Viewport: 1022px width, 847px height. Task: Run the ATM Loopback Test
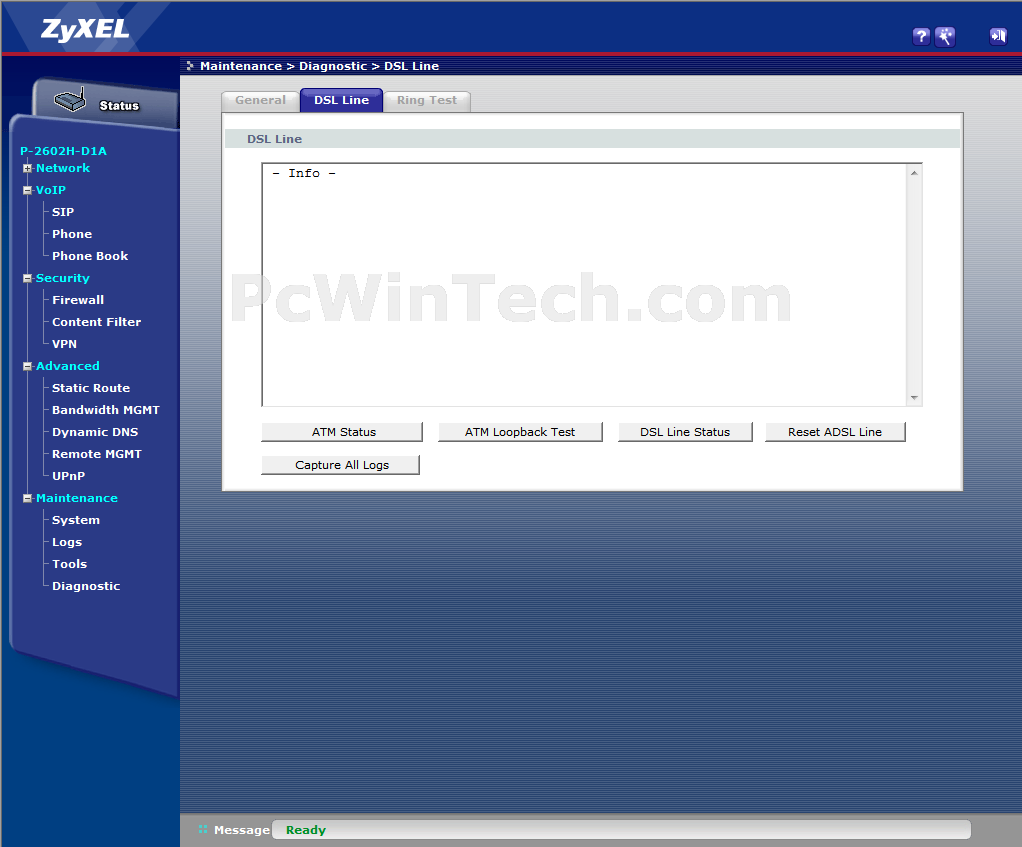point(520,432)
